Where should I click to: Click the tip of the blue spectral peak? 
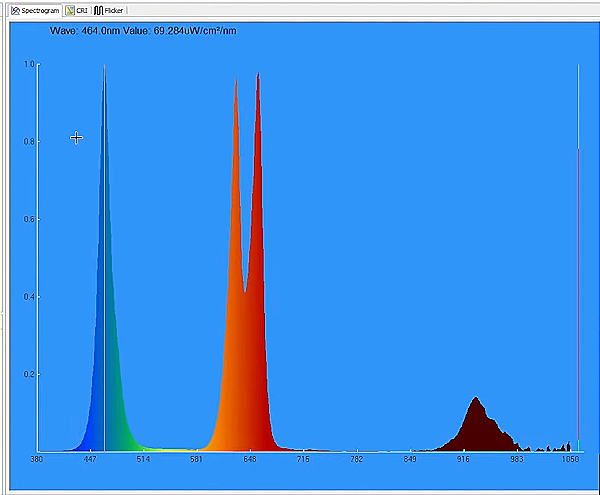point(104,72)
